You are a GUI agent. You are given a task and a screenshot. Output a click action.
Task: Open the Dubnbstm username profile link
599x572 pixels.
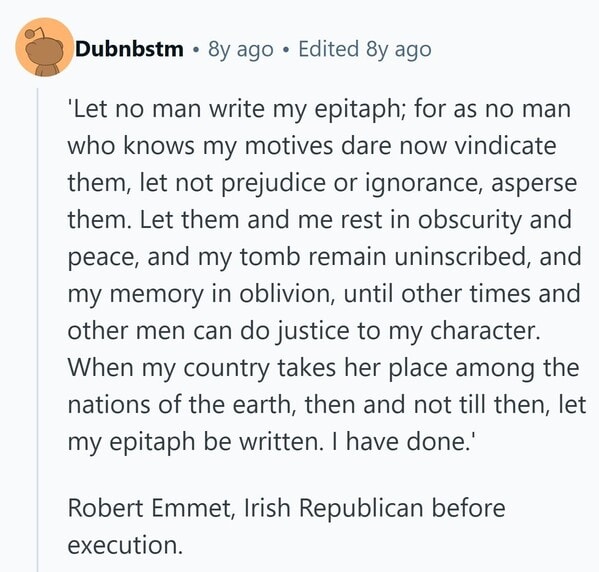coord(129,49)
